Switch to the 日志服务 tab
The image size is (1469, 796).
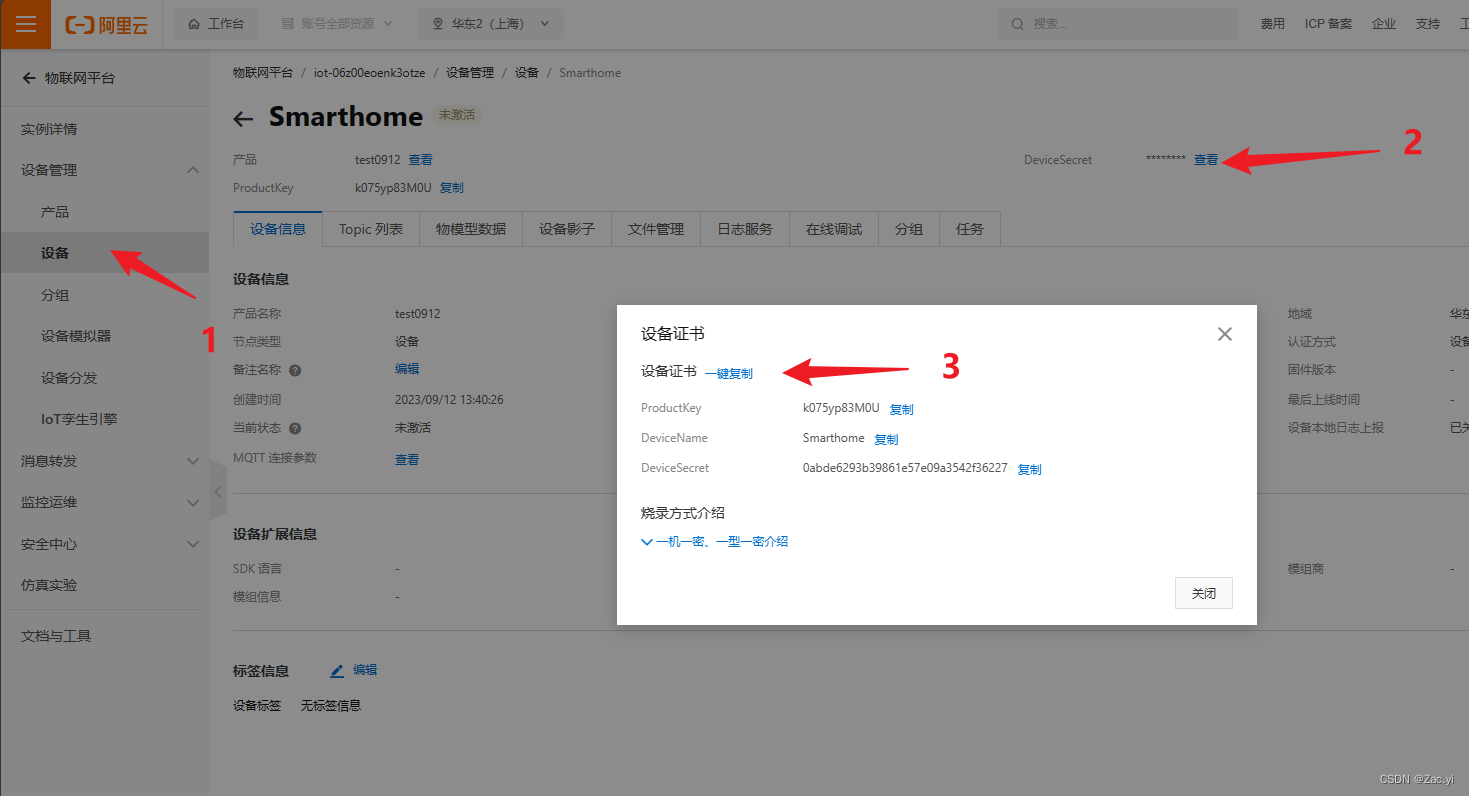tap(745, 229)
